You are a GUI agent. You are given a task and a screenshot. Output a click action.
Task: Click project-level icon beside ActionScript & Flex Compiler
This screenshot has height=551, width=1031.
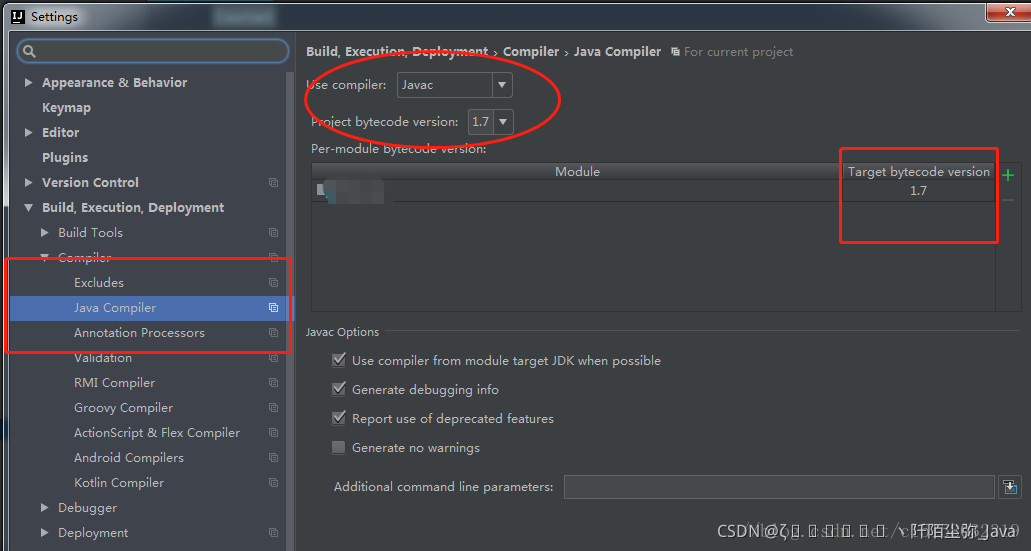pos(274,433)
